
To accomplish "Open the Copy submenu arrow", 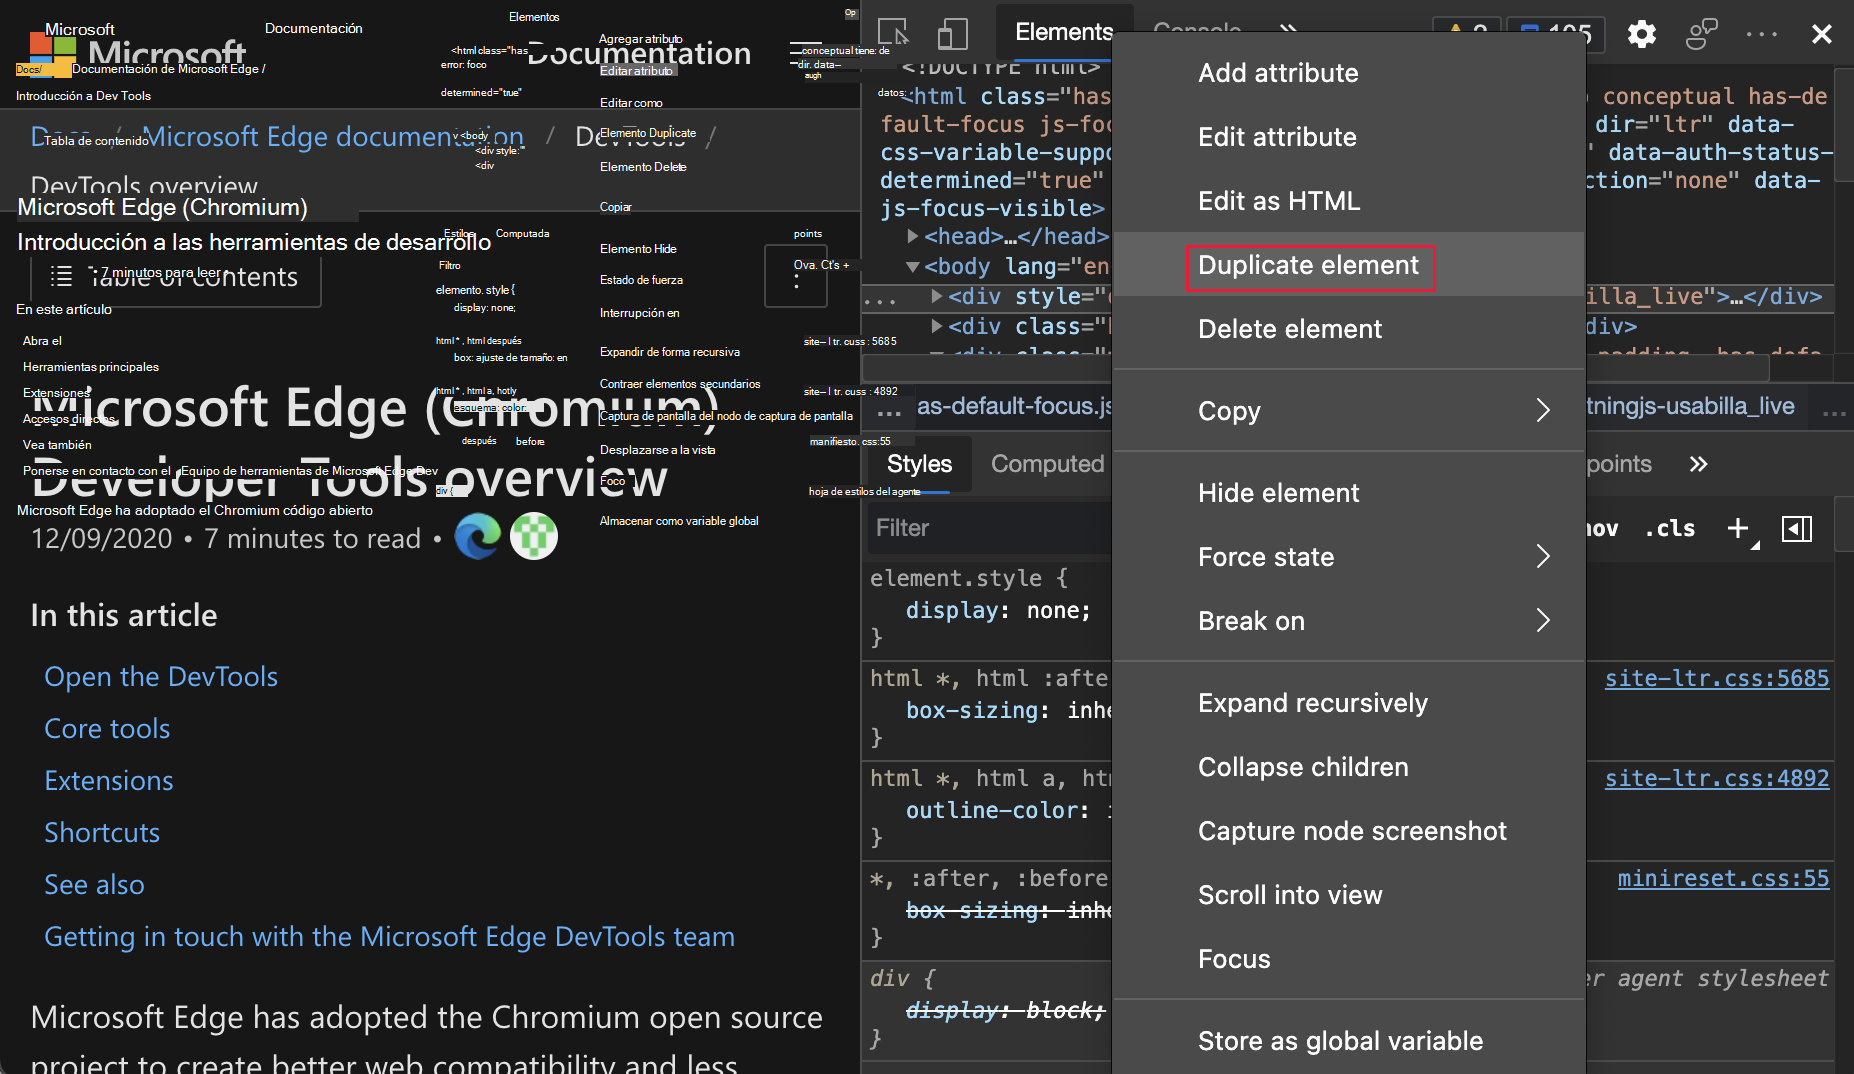I will click(1543, 411).
